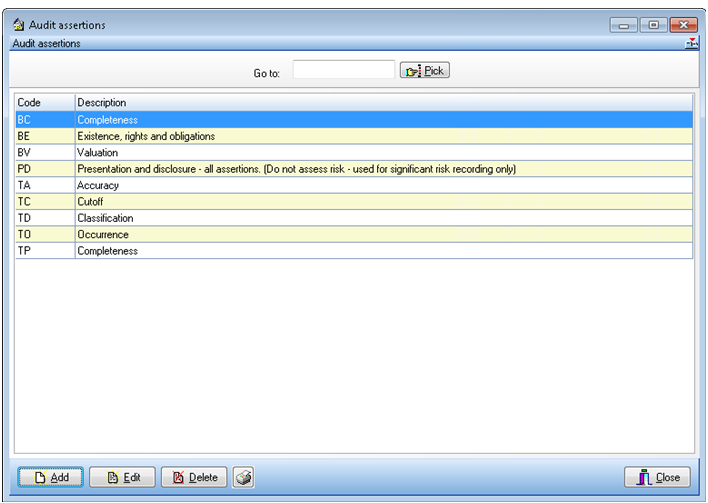
Task: Select the TD code cell
Action: click(x=45, y=218)
